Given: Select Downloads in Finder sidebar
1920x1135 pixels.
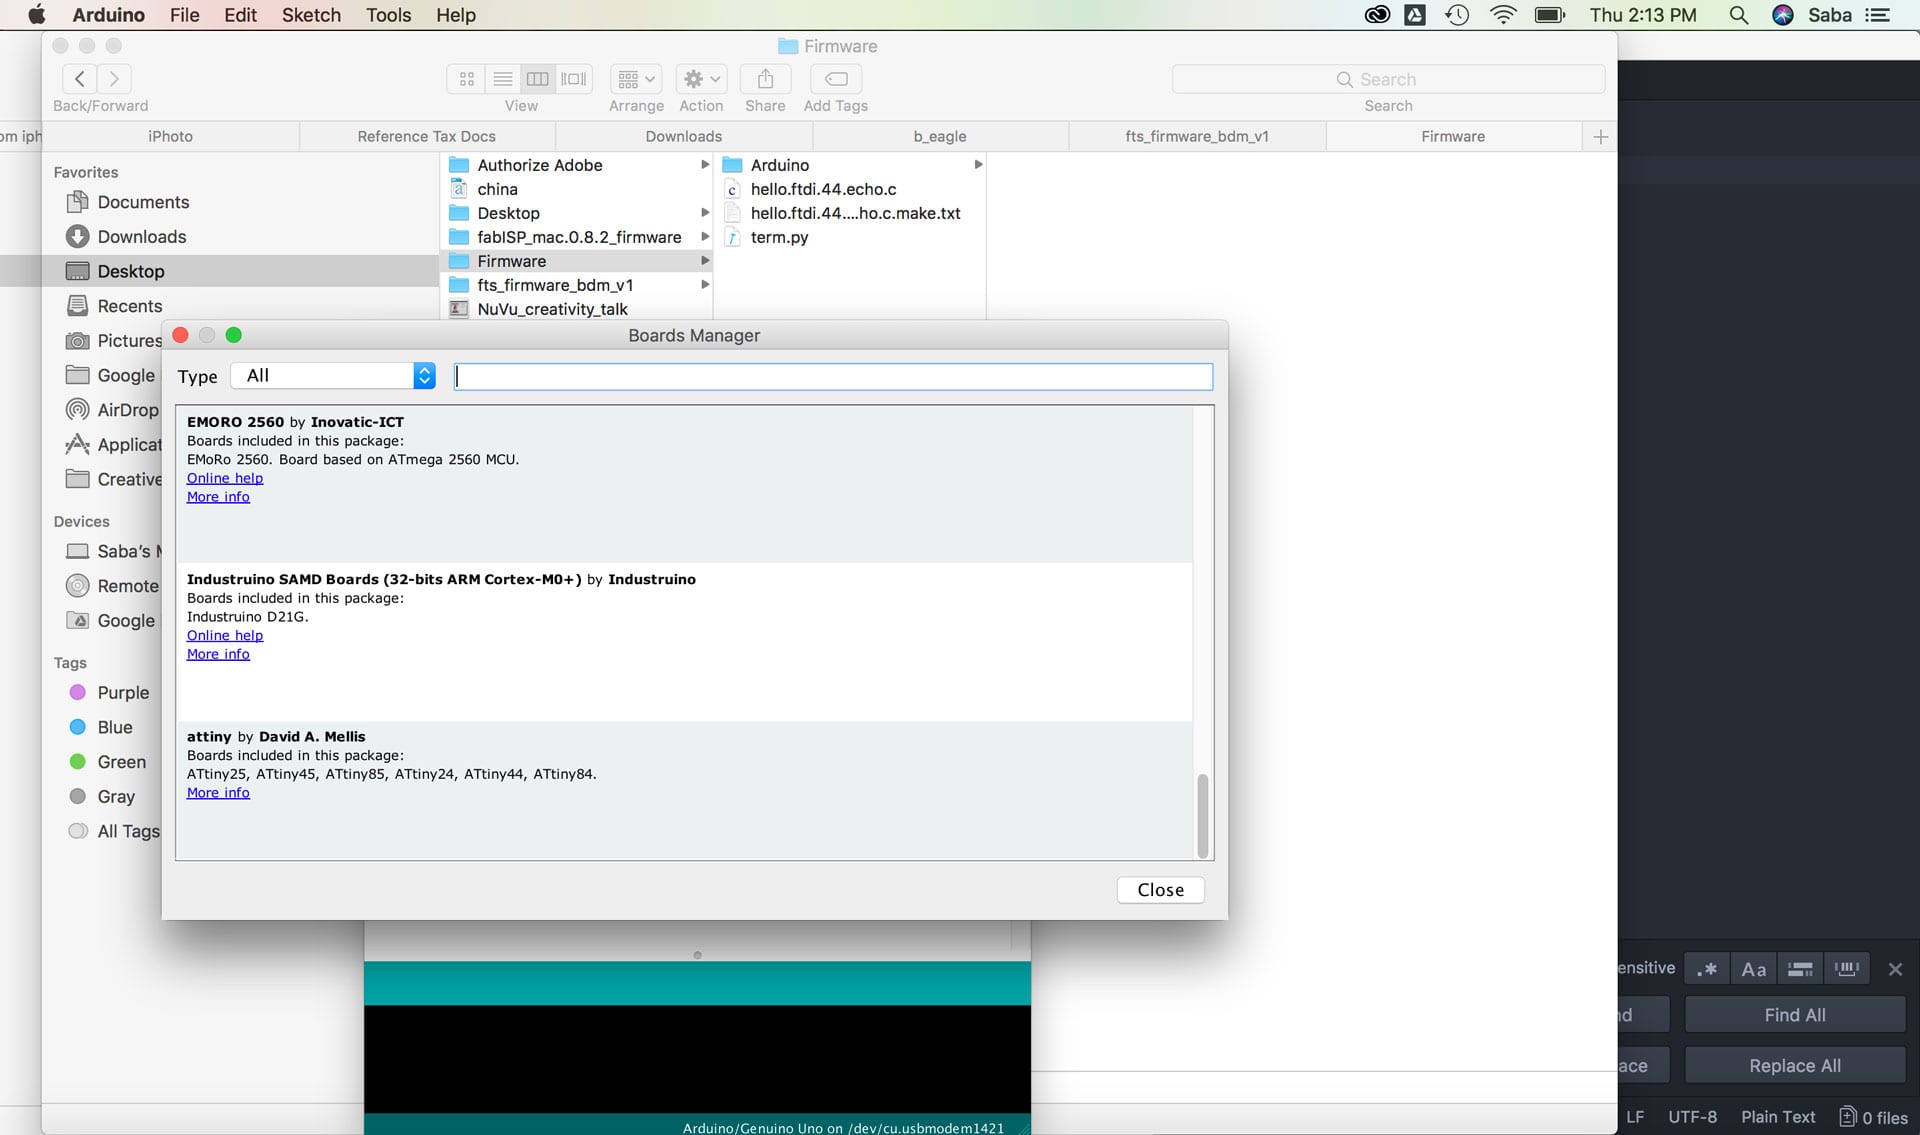Looking at the screenshot, I should click(x=142, y=237).
